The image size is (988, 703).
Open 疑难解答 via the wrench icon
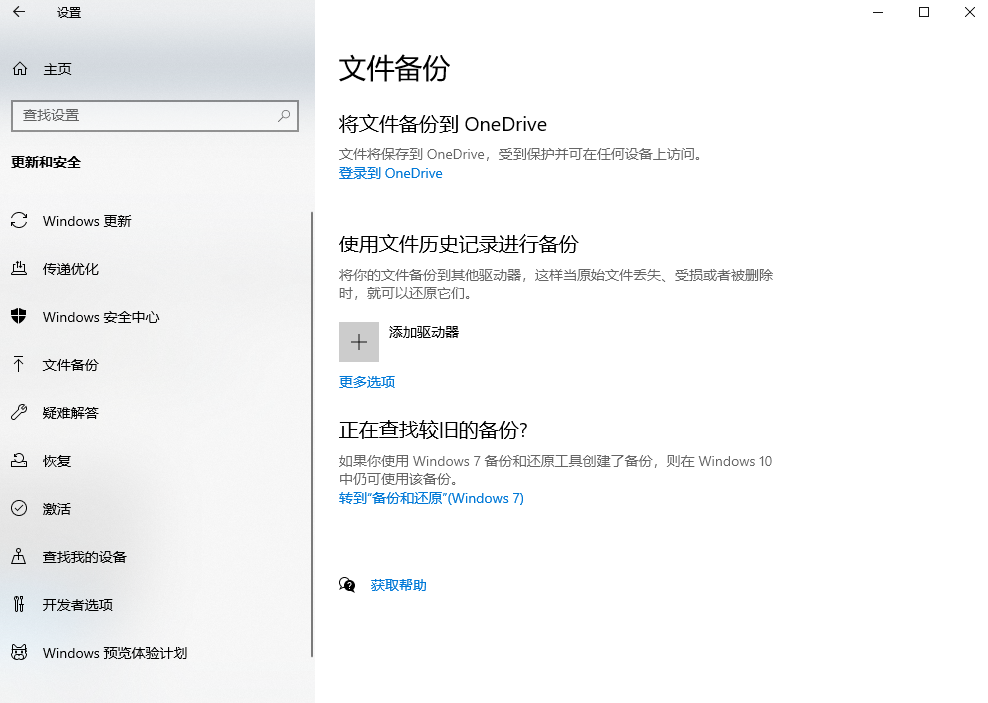click(x=18, y=413)
